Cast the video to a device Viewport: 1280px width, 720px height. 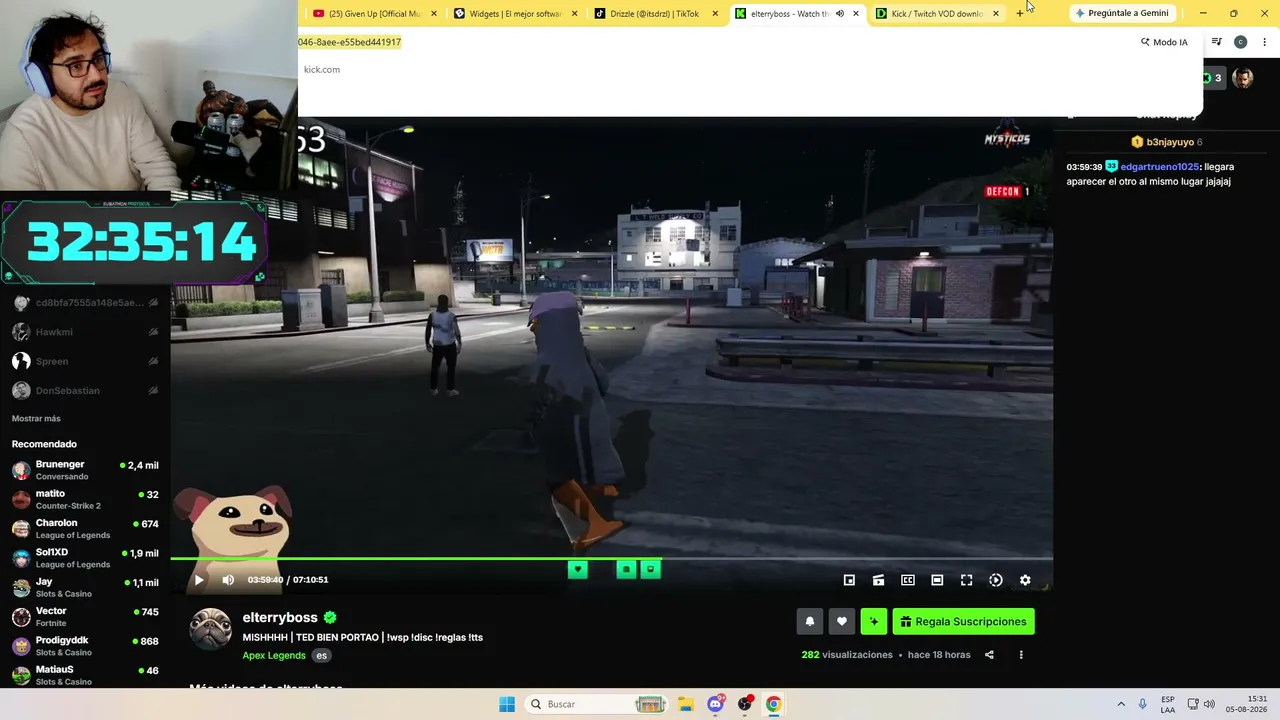[878, 580]
